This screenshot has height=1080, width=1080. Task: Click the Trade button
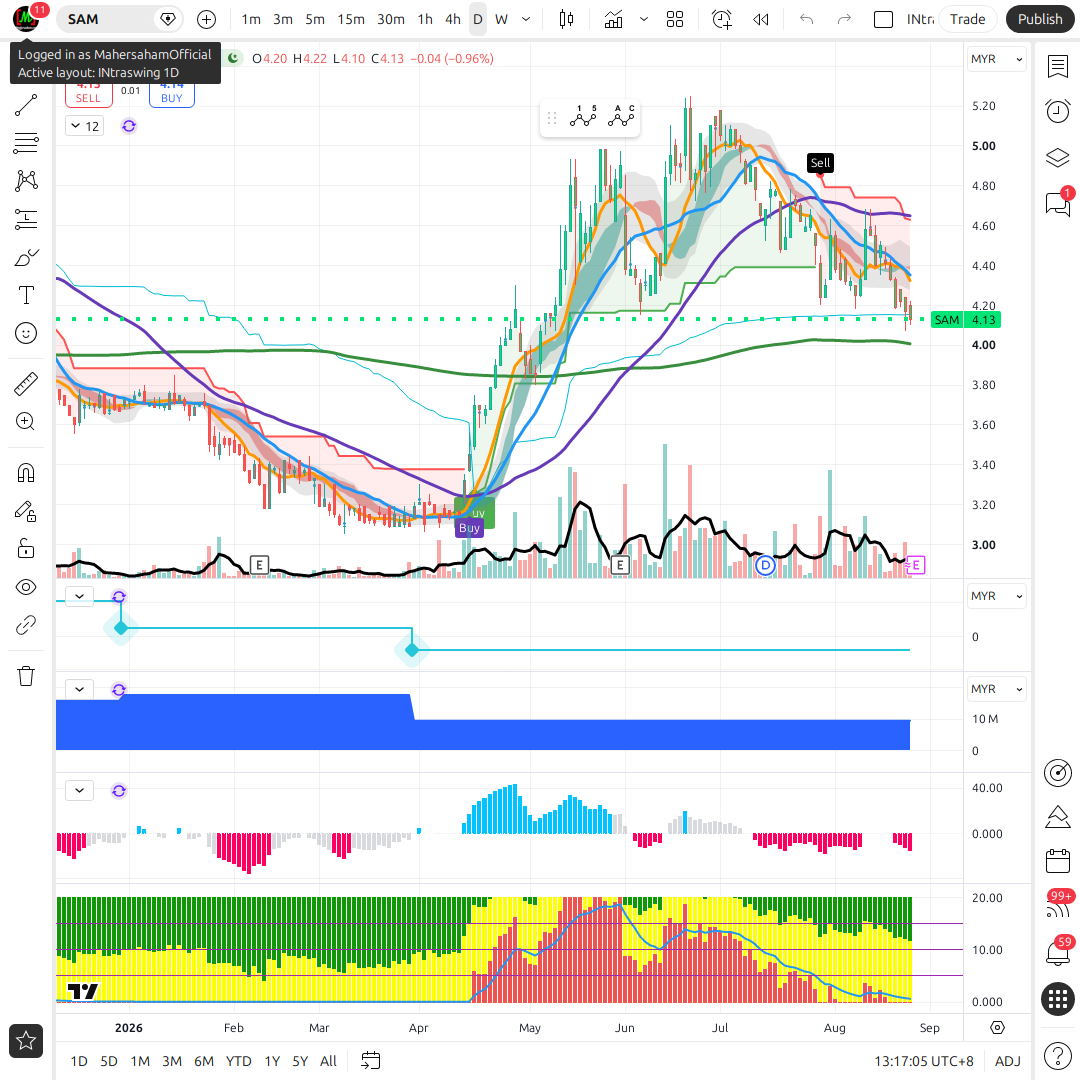click(x=967, y=19)
